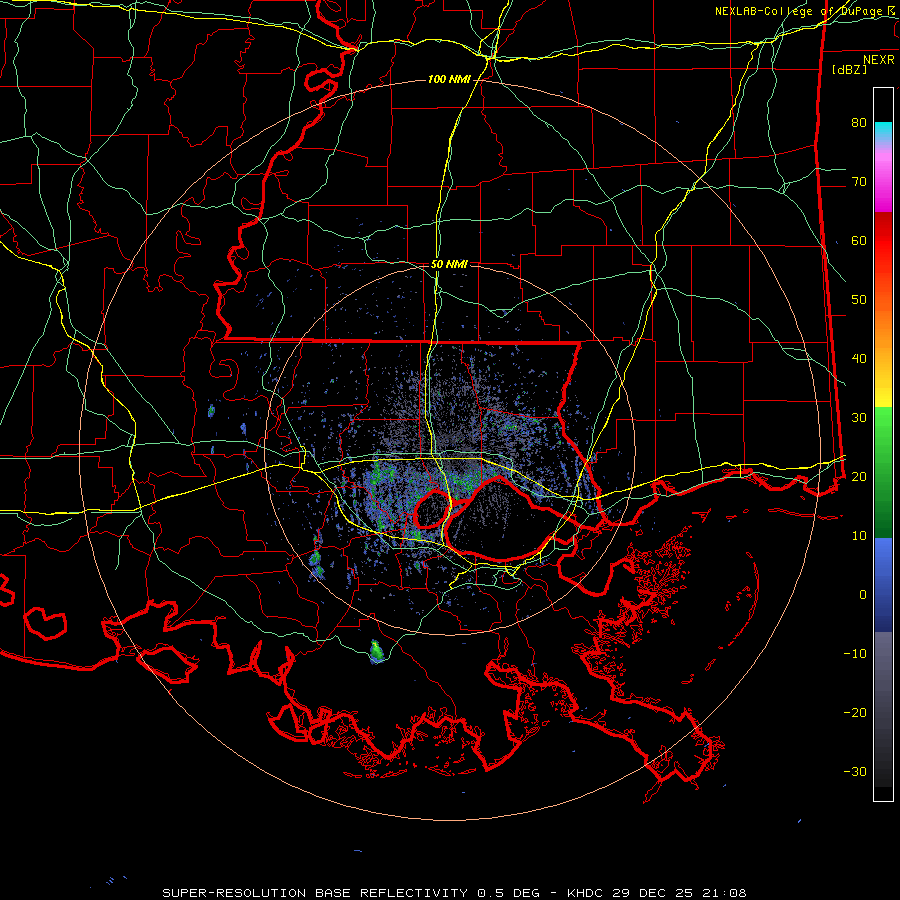Click the 50 NMI range ring label

449,264
